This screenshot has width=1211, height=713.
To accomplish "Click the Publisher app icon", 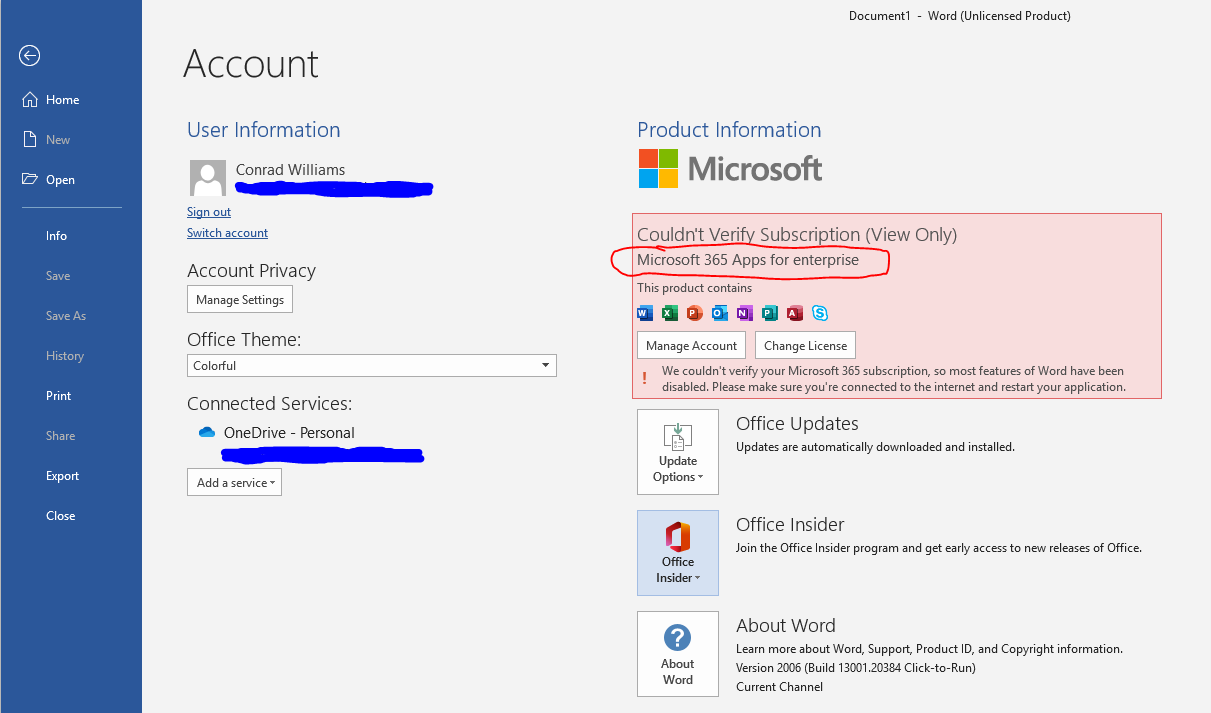I will (770, 313).
